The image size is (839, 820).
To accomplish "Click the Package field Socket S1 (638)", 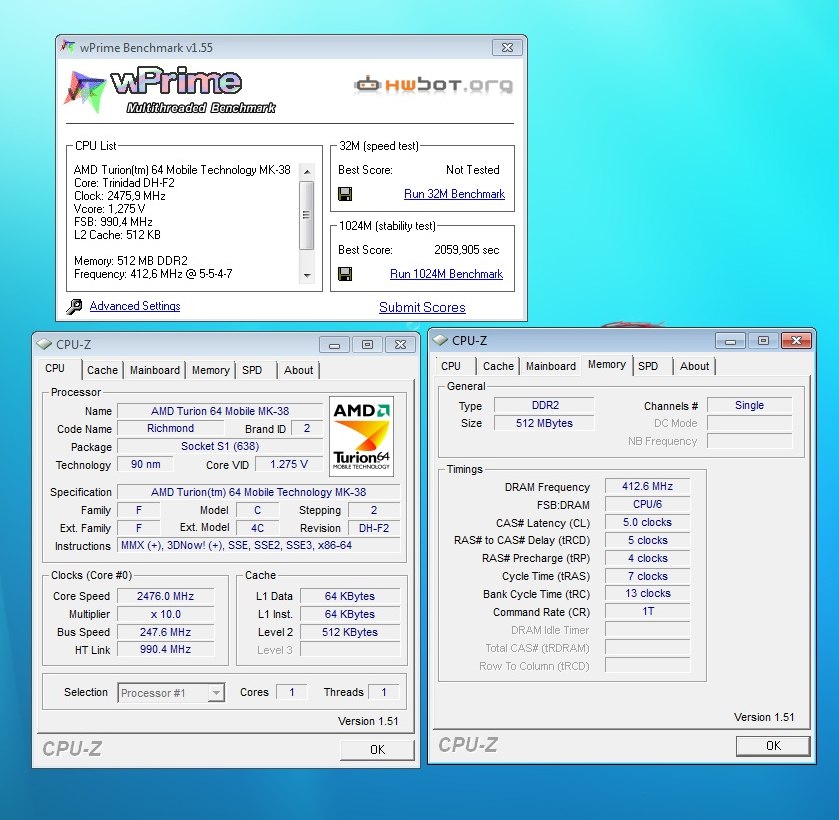I will pos(220,446).
